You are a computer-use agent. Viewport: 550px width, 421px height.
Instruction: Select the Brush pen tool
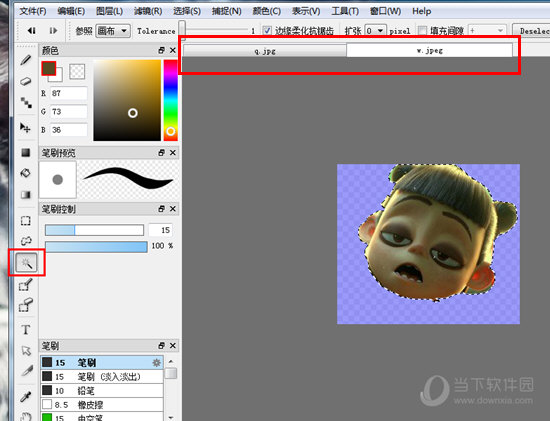26,60
